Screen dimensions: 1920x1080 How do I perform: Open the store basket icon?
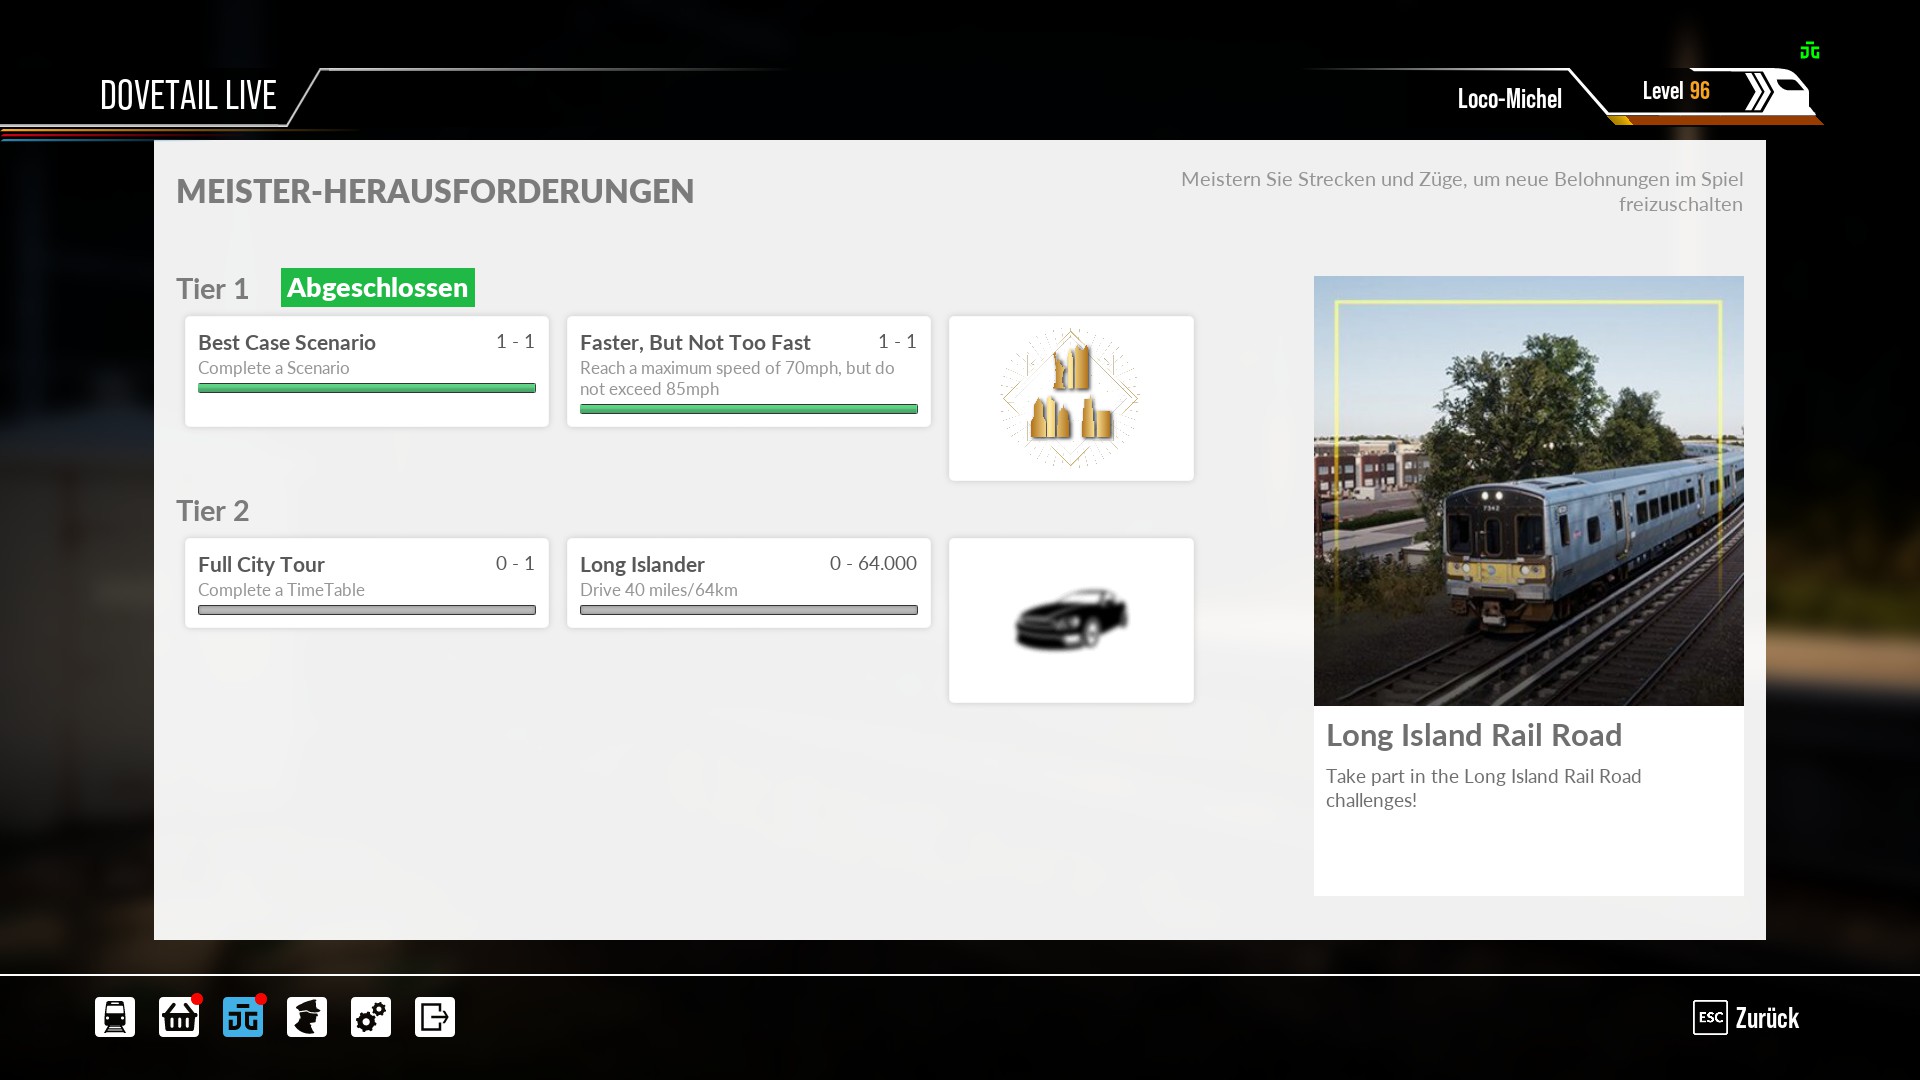(179, 1017)
